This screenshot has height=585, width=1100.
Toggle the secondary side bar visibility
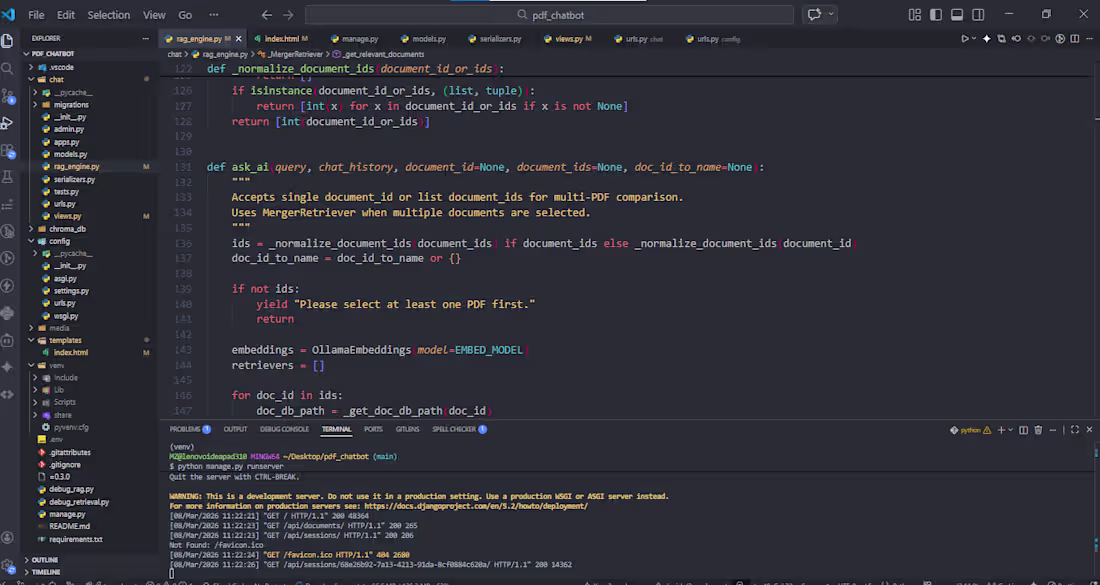pos(978,15)
